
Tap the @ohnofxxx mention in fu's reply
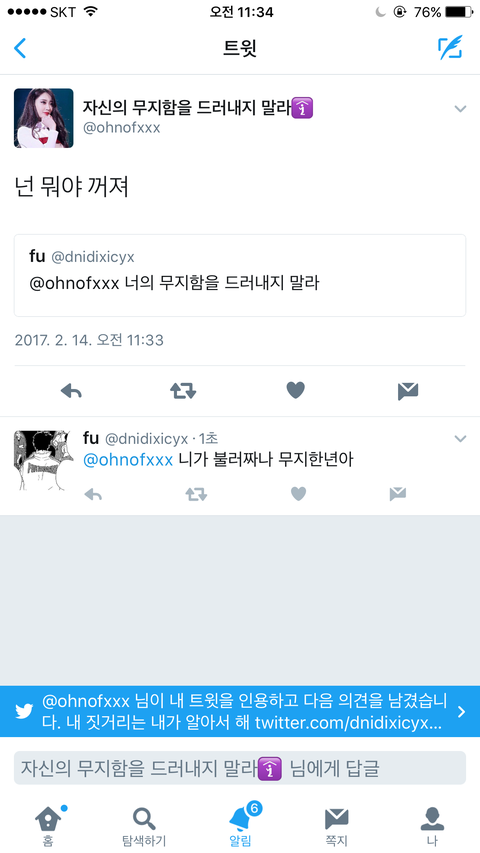(x=128, y=460)
